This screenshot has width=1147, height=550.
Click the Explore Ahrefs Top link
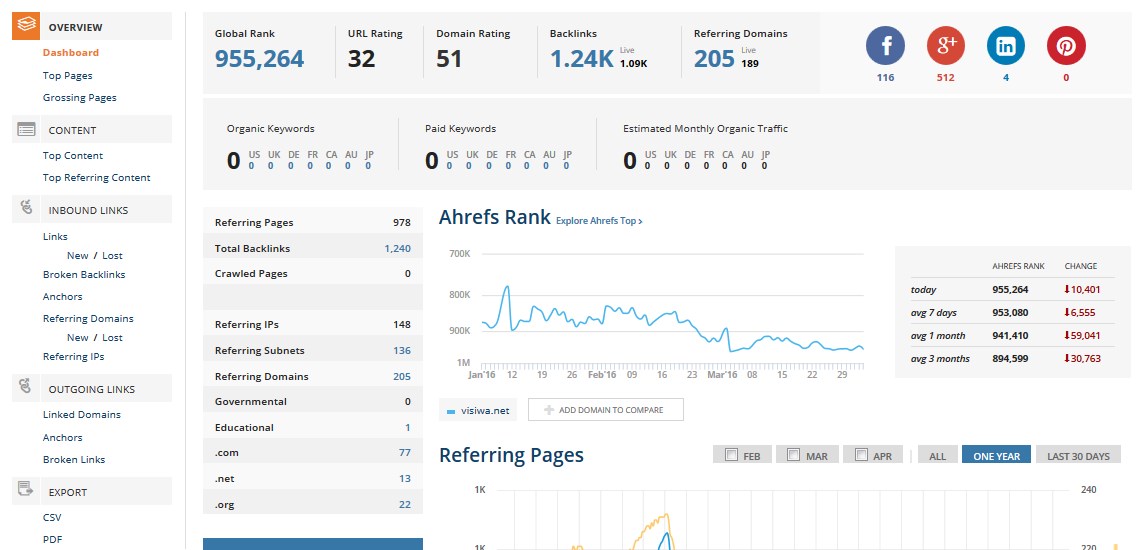pos(599,220)
